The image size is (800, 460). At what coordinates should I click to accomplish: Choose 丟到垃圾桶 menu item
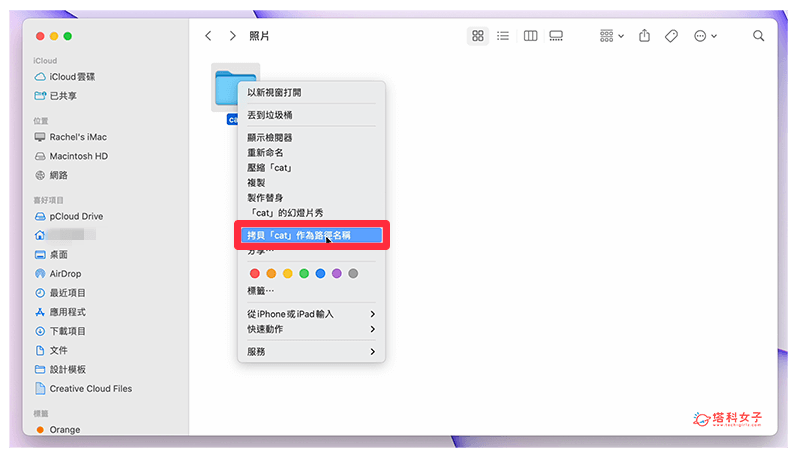[311, 115]
